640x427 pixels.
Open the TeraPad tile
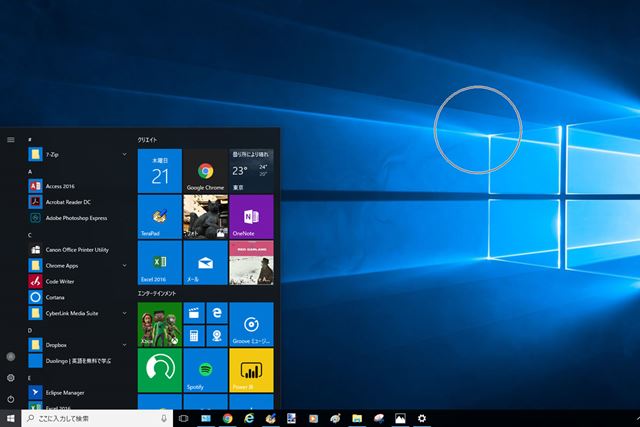160,217
